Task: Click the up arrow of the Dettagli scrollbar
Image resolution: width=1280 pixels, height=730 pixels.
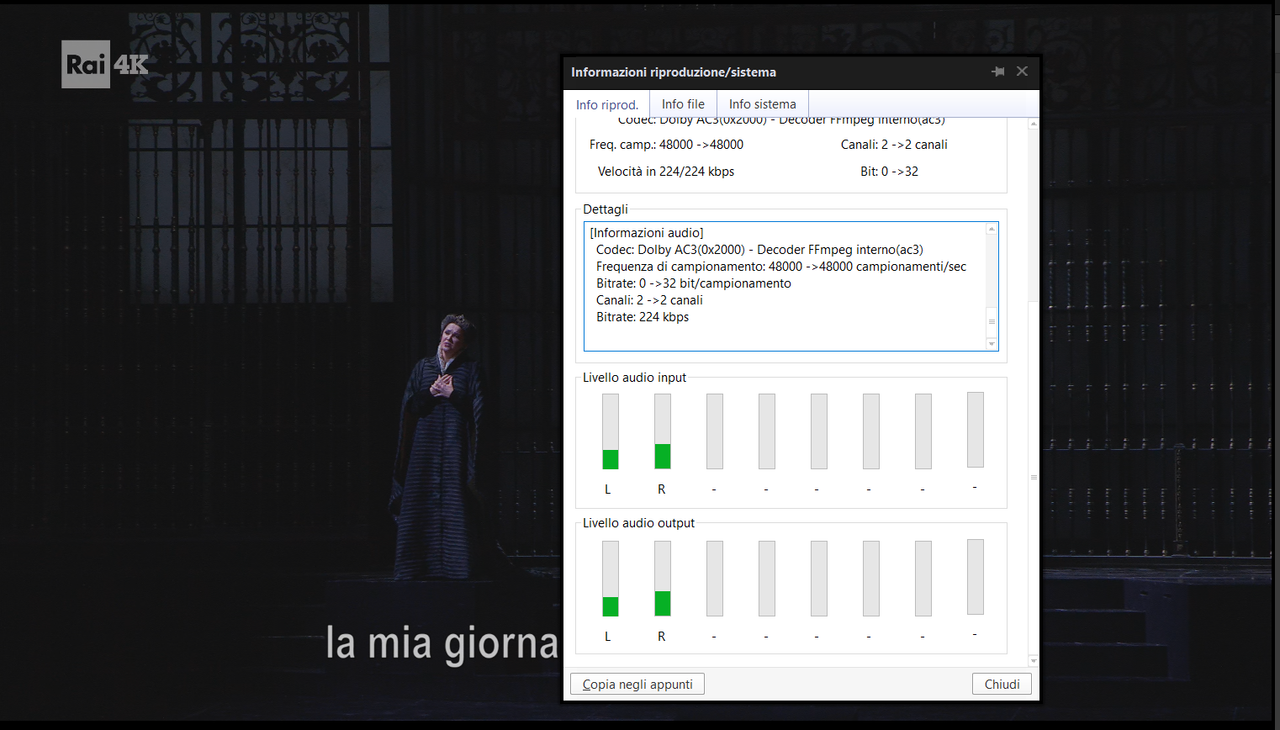Action: [991, 227]
